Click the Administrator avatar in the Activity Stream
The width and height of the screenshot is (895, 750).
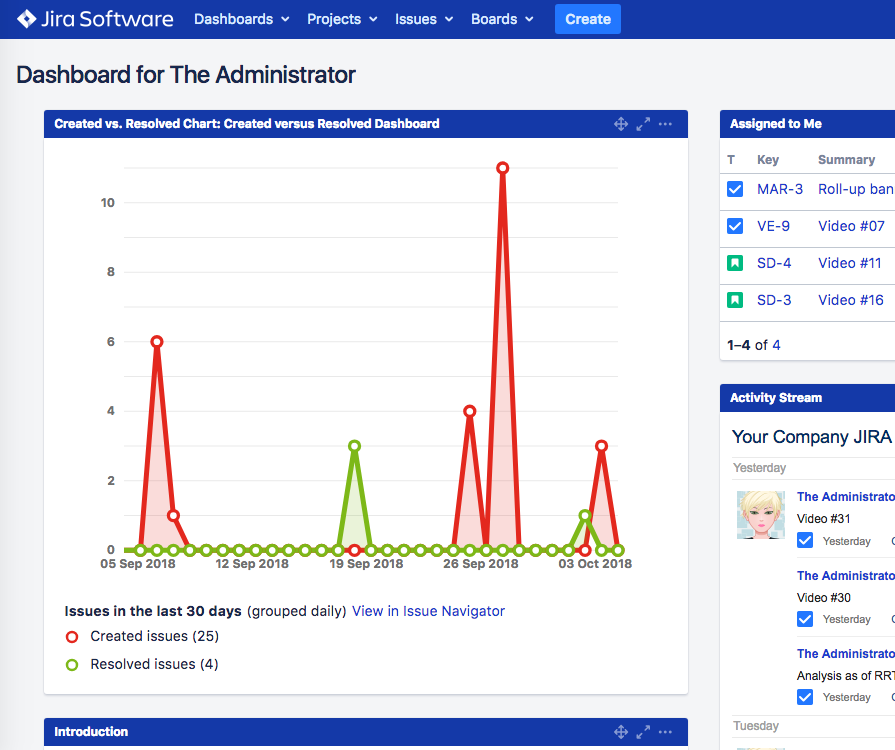pos(760,514)
